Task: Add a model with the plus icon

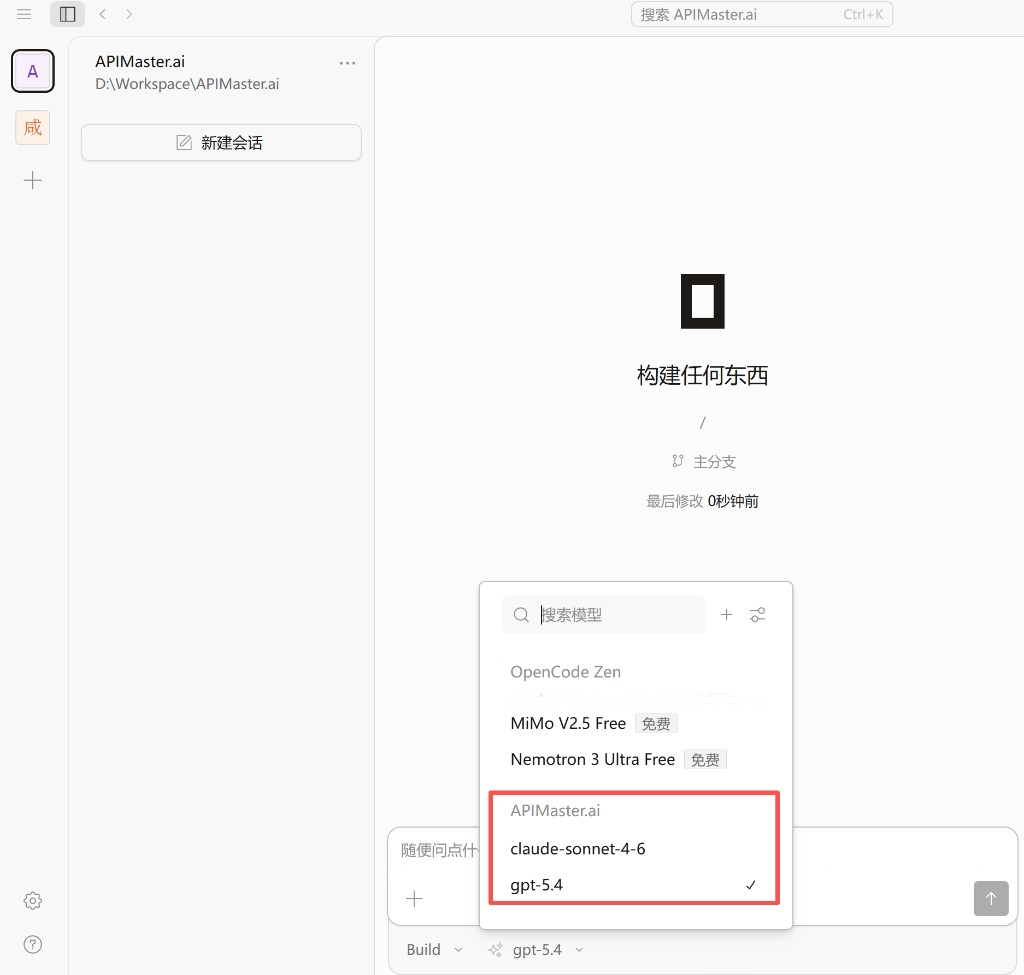Action: point(726,615)
